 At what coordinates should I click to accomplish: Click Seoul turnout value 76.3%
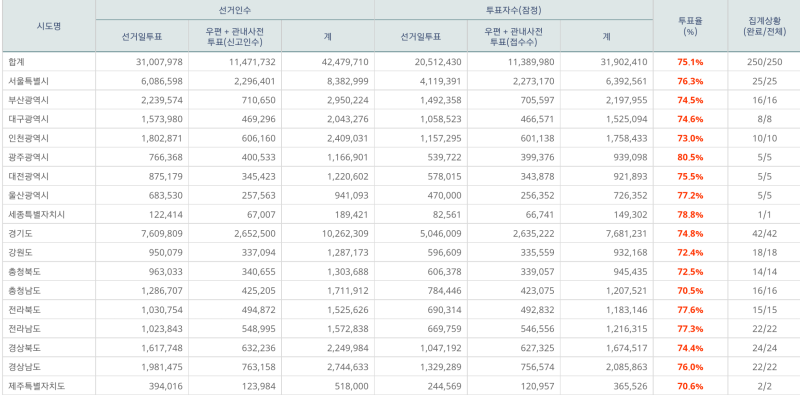pos(690,81)
